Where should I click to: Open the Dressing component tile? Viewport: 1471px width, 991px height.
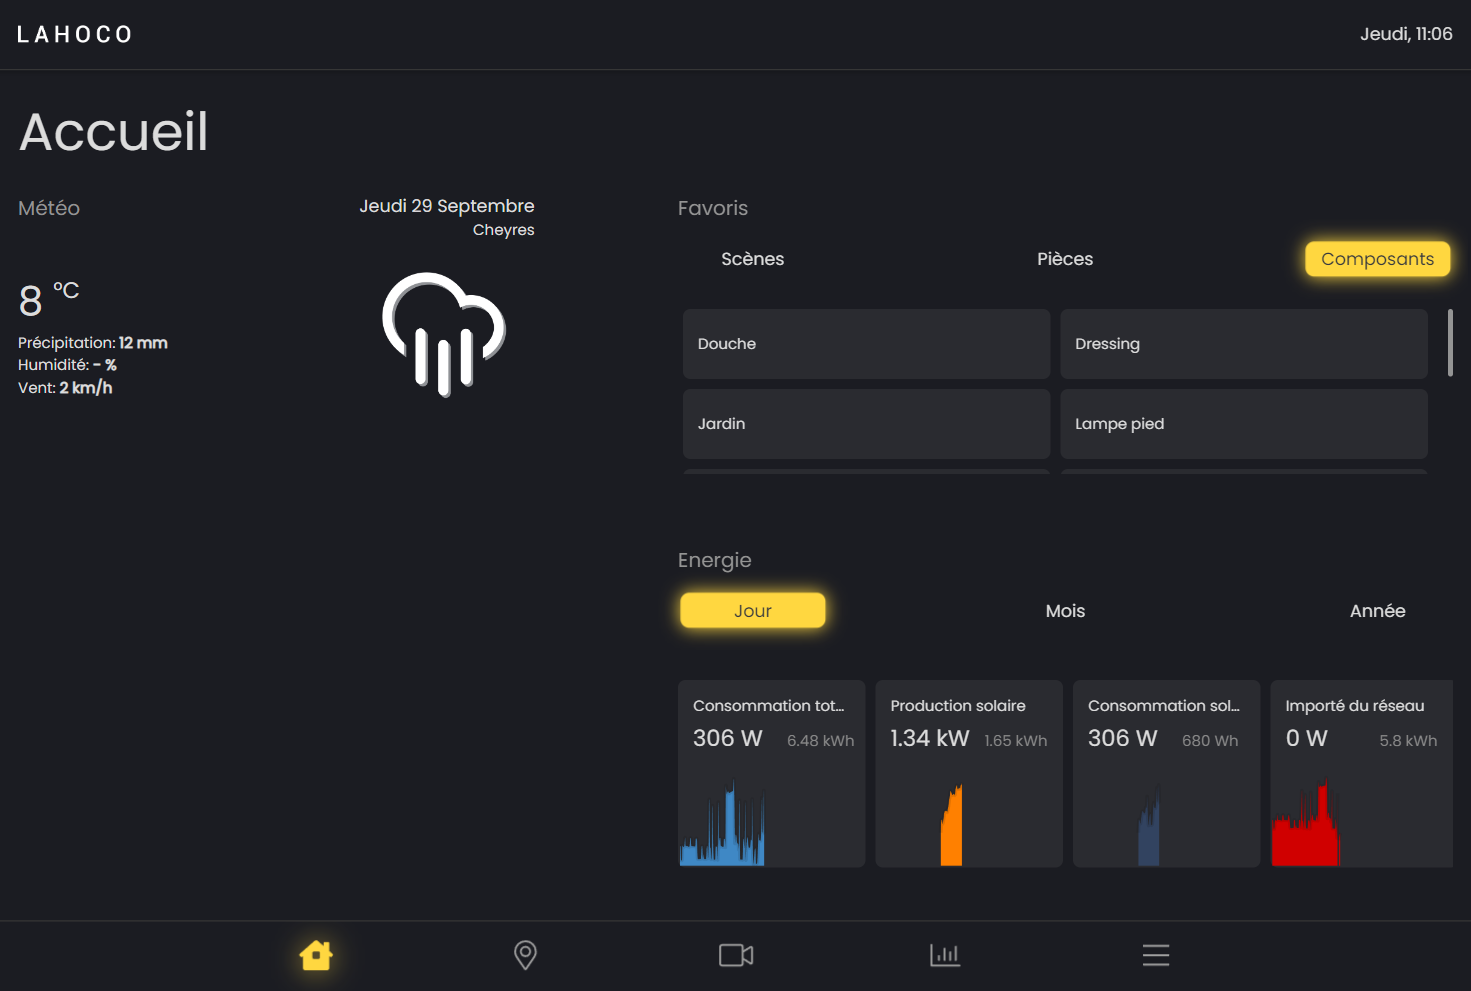click(x=1243, y=344)
